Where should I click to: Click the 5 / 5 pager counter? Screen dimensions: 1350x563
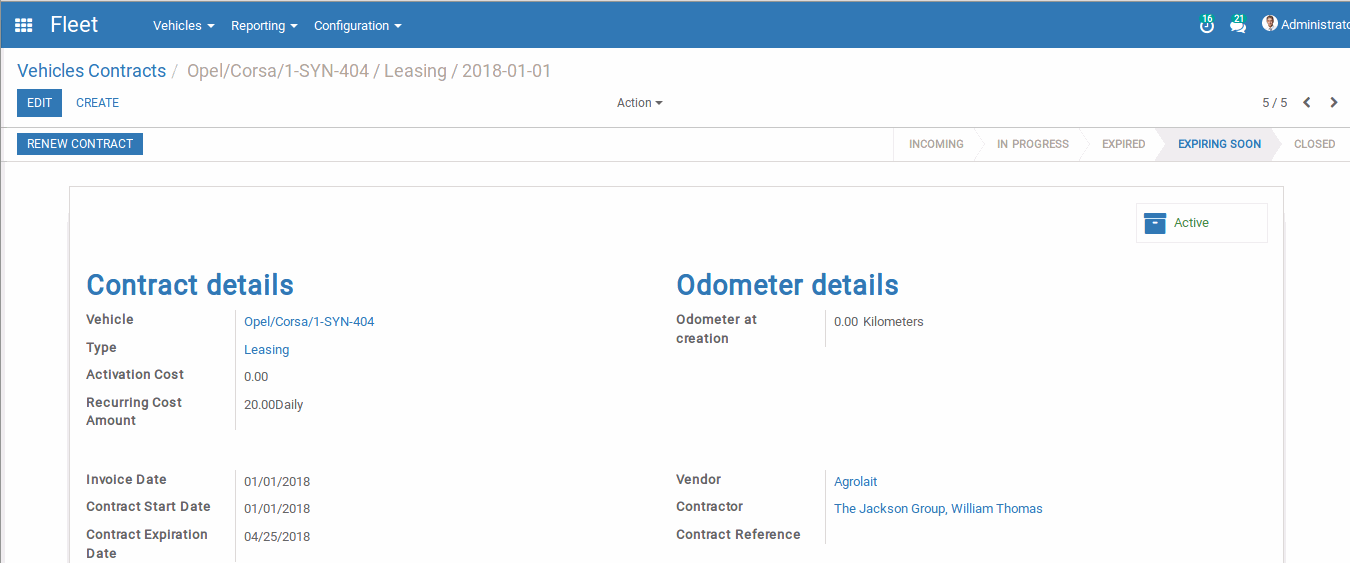point(1274,103)
